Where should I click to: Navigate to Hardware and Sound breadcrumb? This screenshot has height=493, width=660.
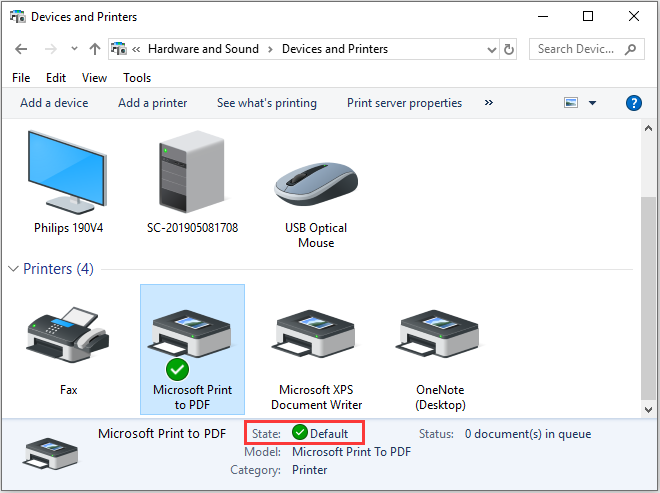203,49
